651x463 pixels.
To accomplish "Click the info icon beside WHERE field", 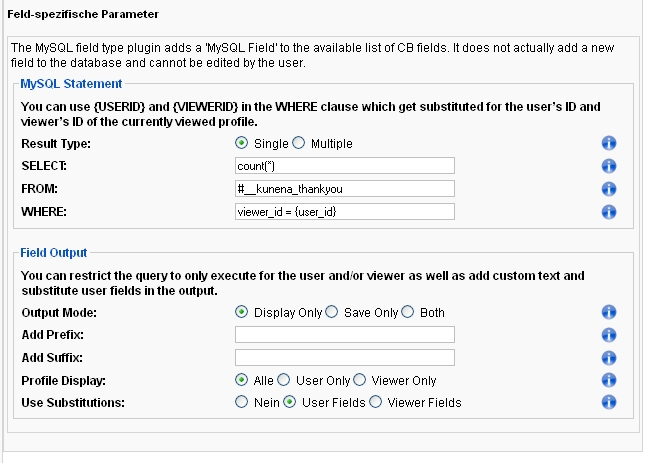I will click(x=609, y=212).
